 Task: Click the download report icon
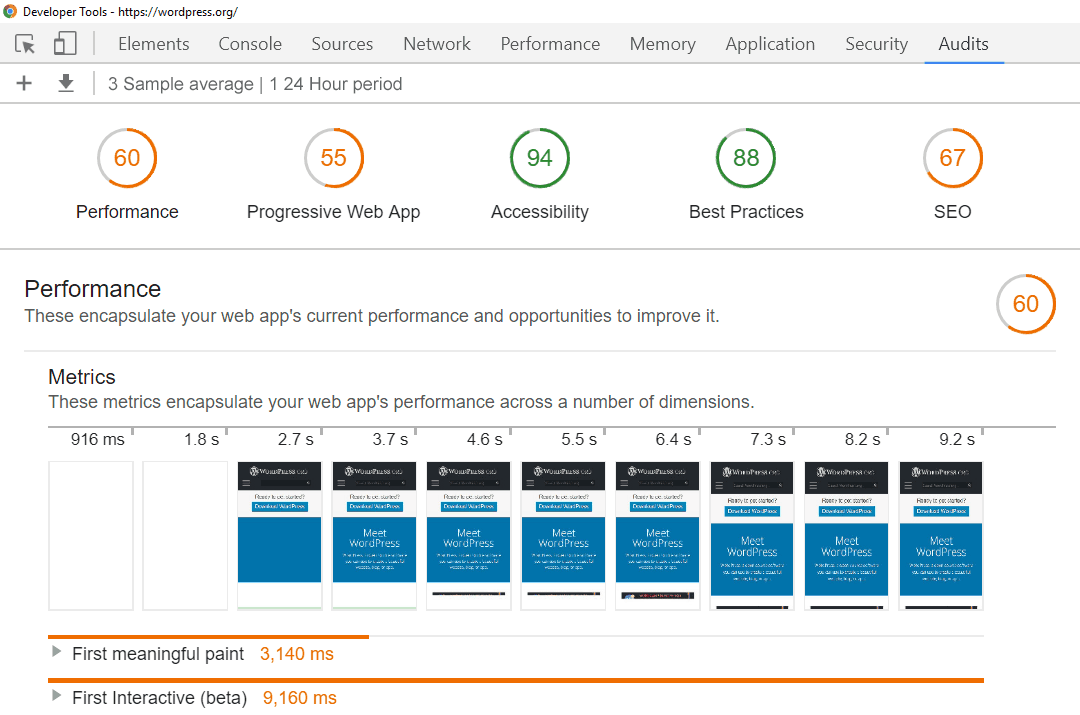[66, 84]
